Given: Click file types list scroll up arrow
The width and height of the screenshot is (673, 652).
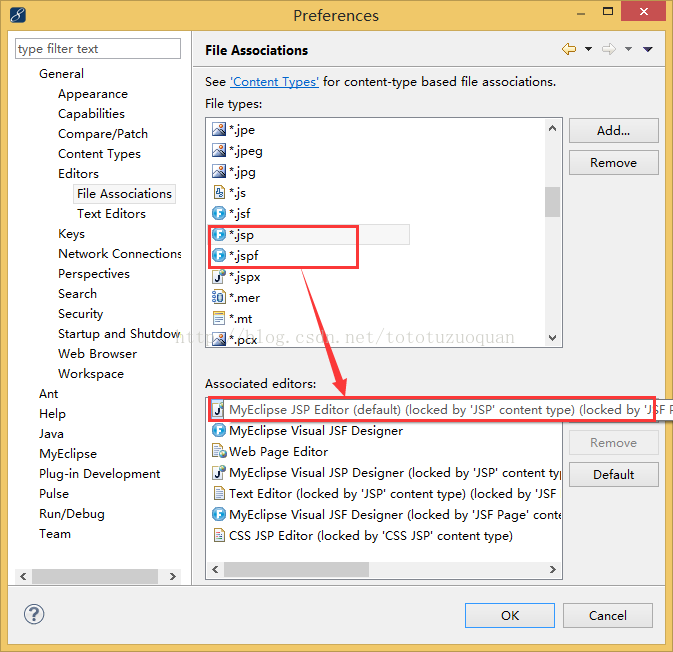Looking at the screenshot, I should click(552, 128).
